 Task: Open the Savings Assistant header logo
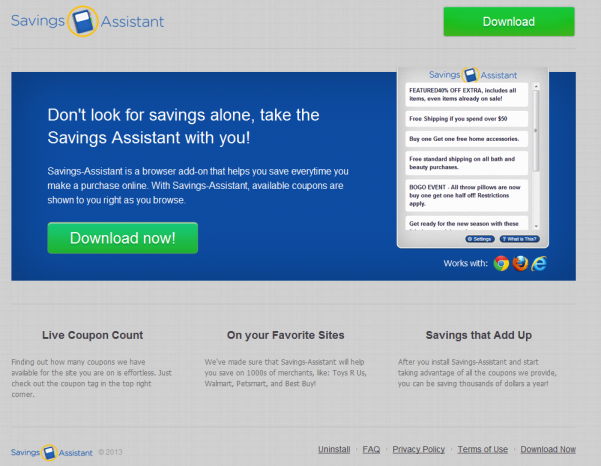pos(87,21)
